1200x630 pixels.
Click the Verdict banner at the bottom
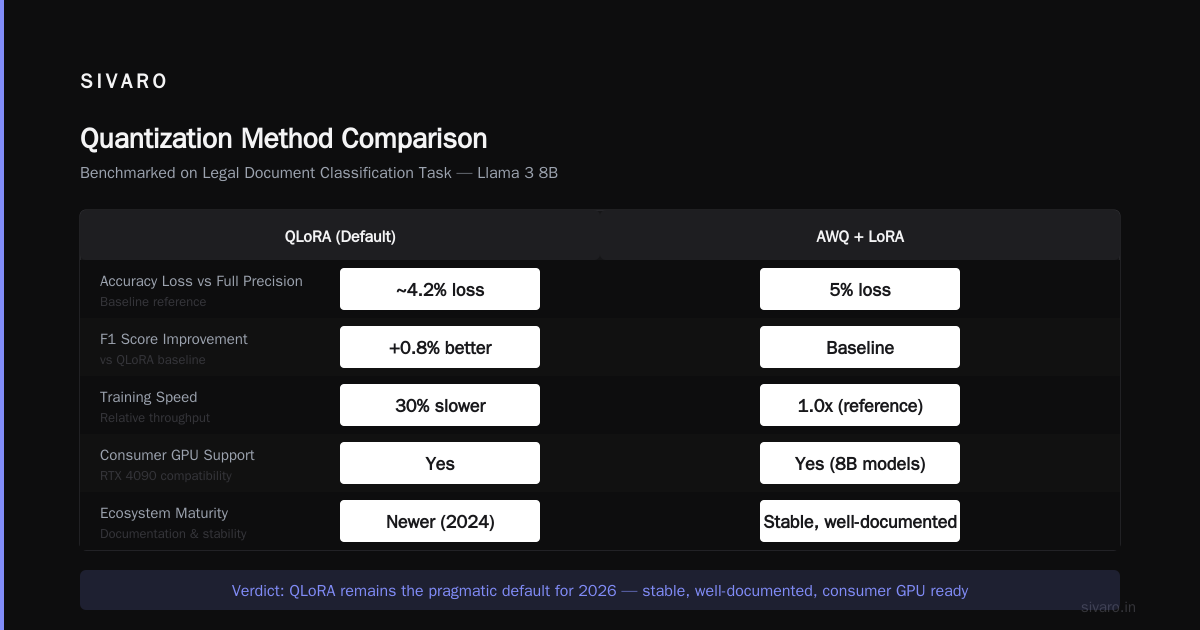coord(600,590)
